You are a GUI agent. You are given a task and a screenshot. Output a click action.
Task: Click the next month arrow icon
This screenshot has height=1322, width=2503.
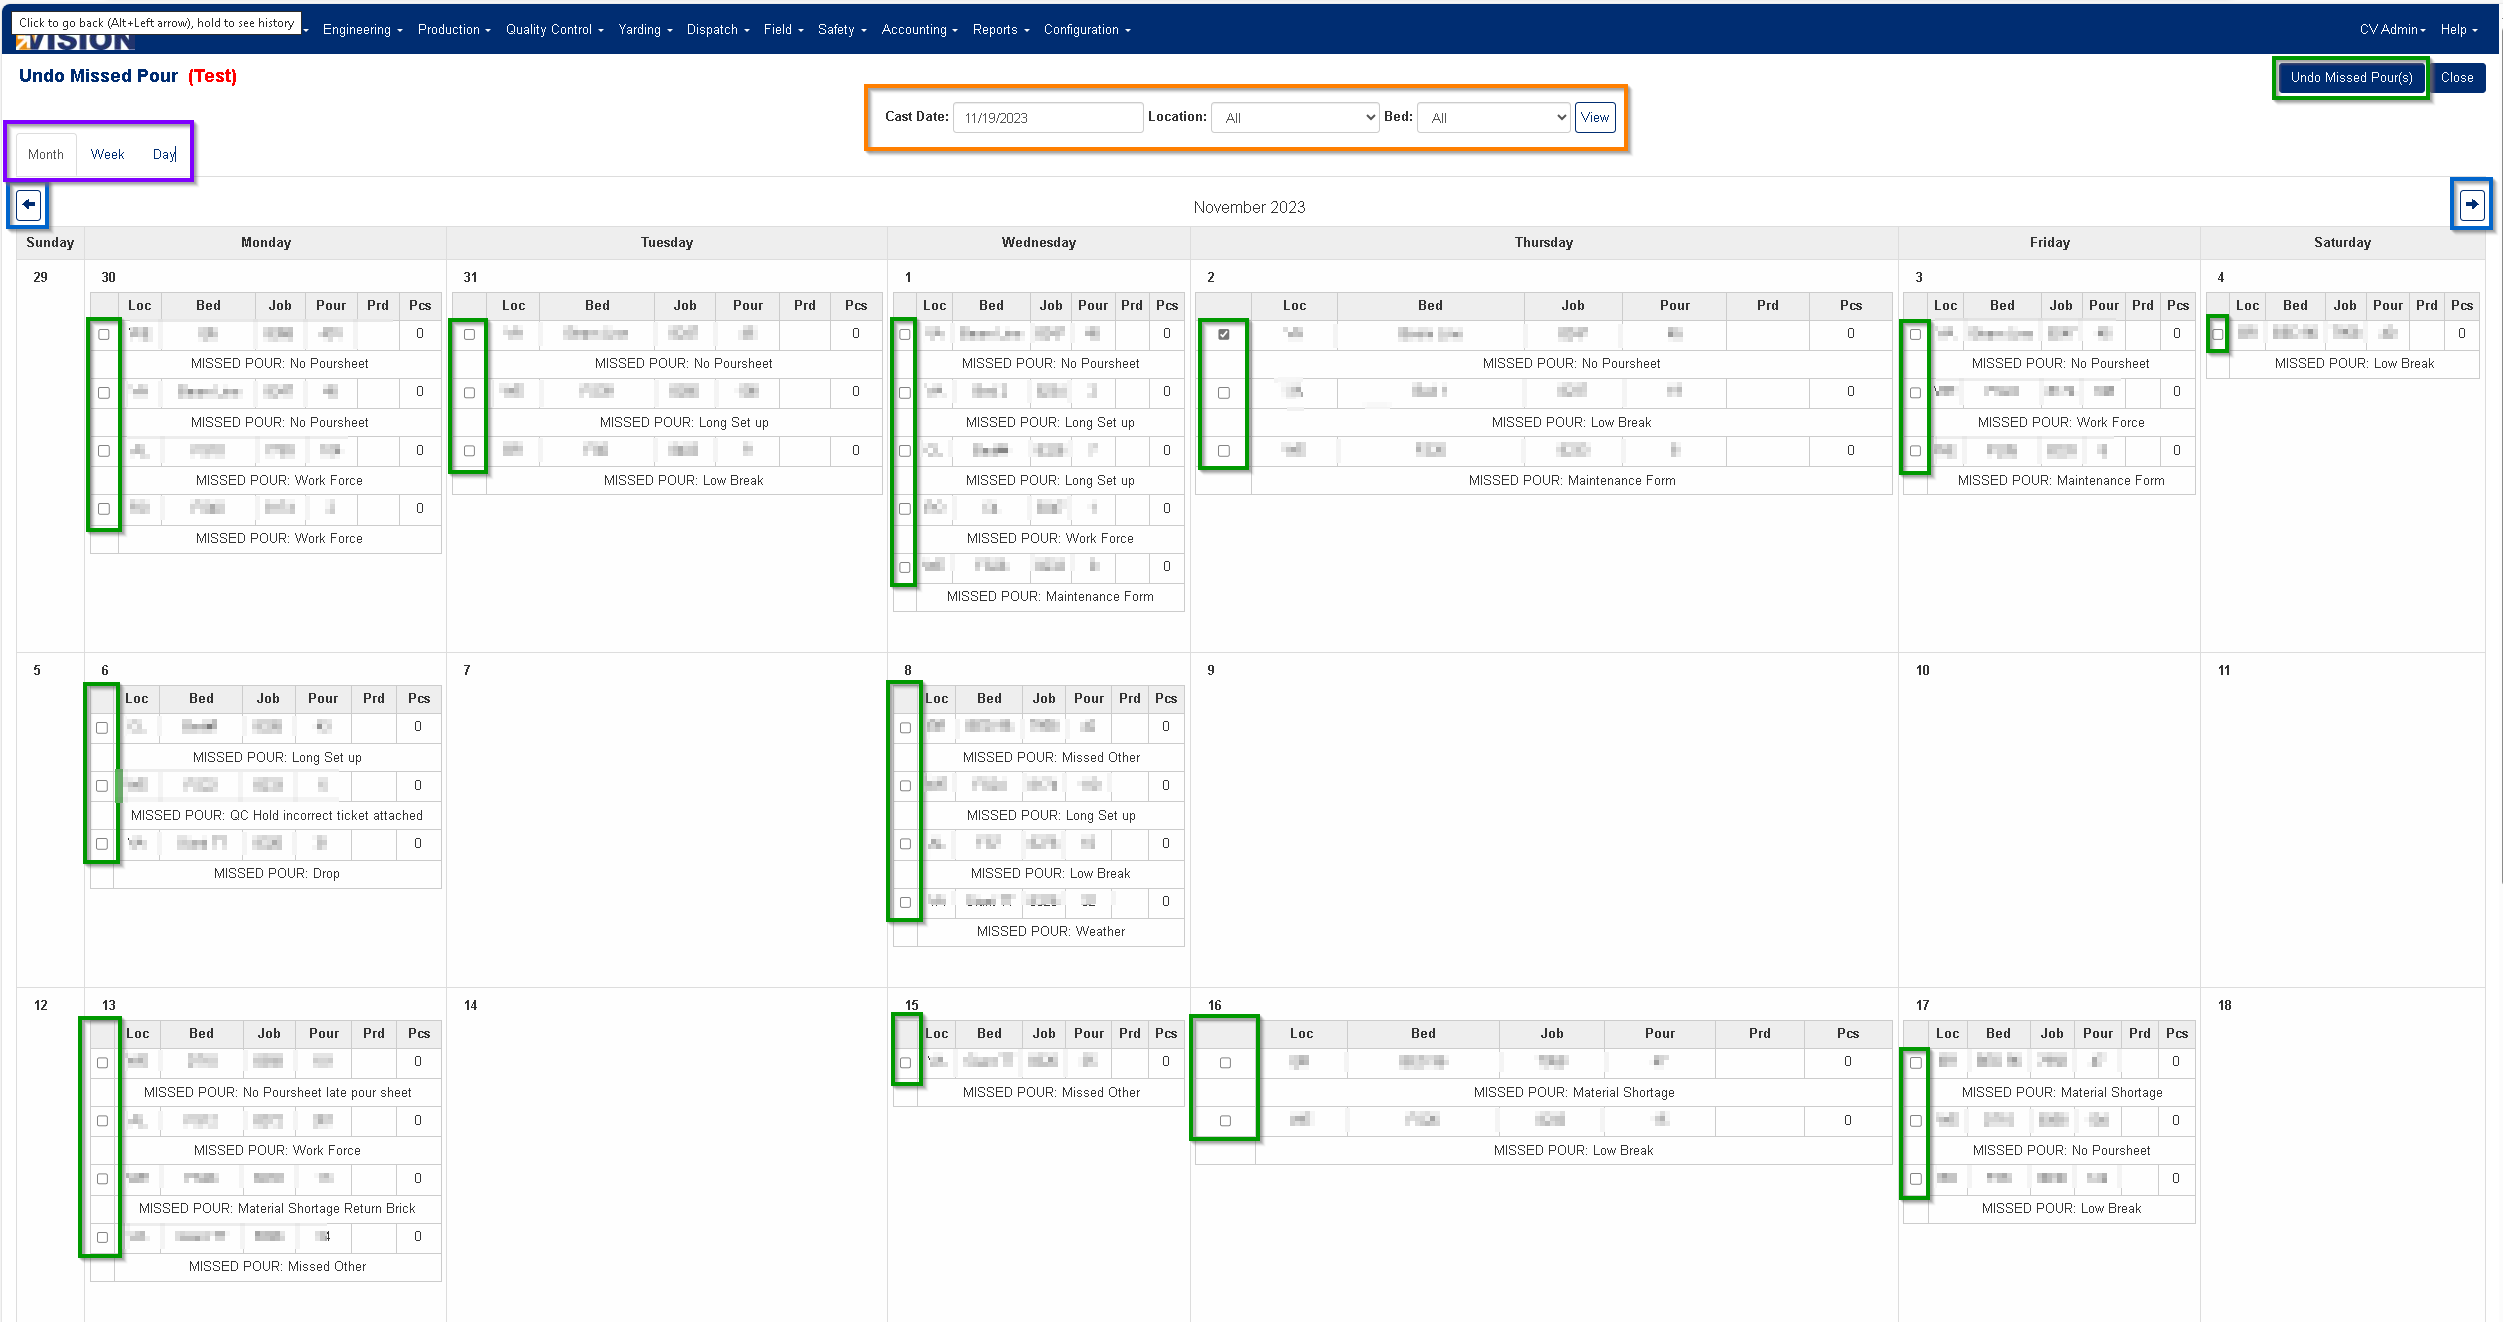tap(2471, 205)
